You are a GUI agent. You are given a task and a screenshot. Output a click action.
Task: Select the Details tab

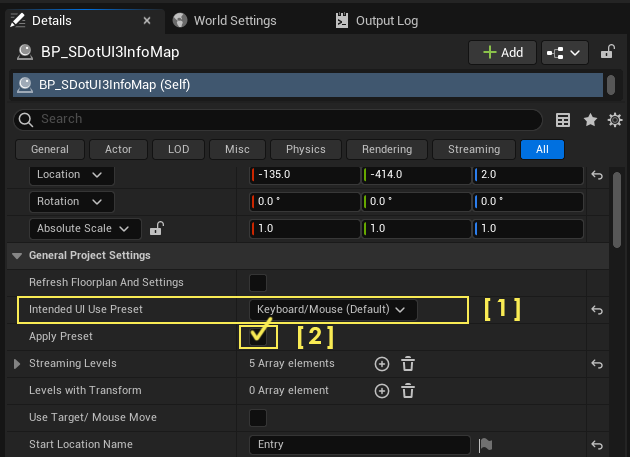pos(85,20)
